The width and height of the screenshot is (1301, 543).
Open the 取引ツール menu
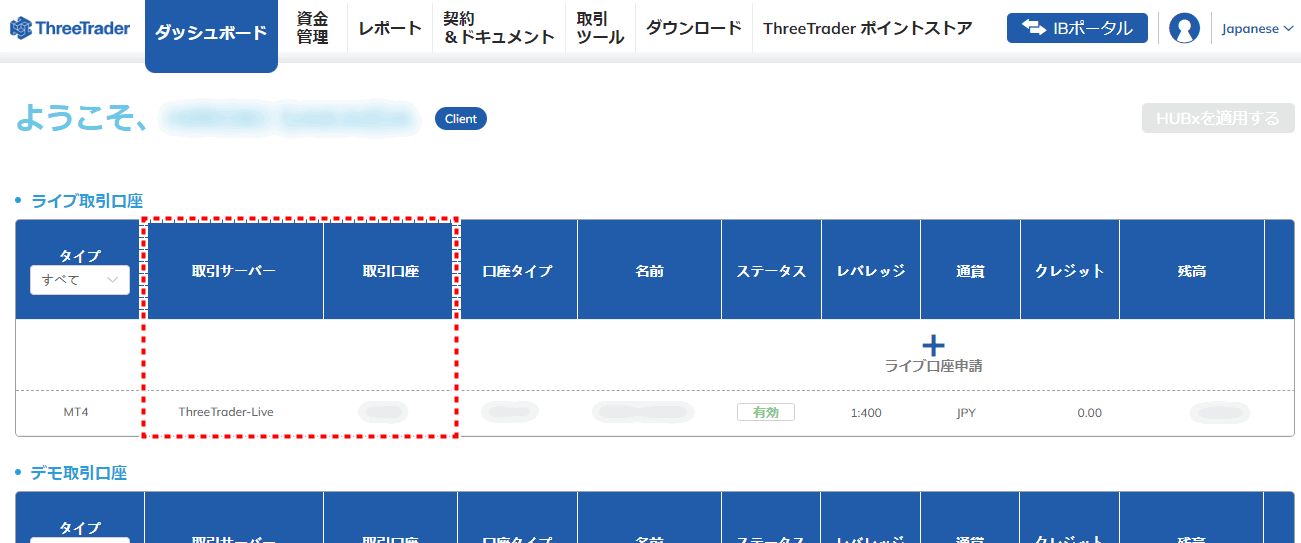point(600,28)
